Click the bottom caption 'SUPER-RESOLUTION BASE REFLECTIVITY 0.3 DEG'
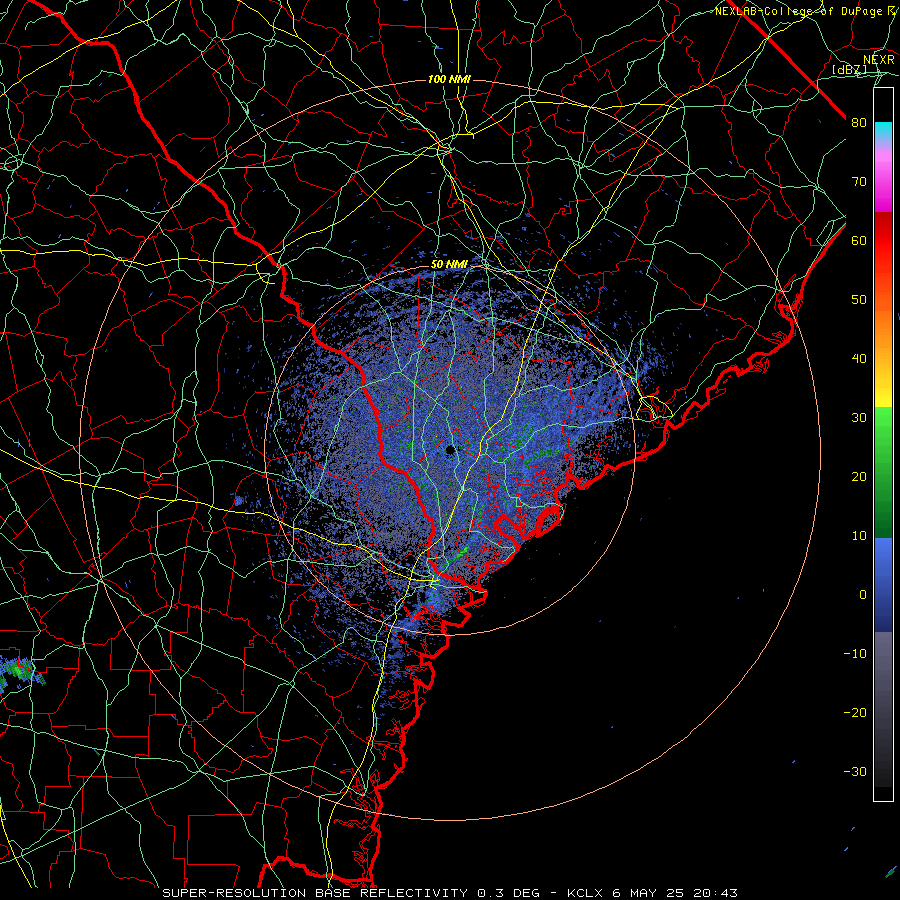900x900 pixels. pos(351,893)
